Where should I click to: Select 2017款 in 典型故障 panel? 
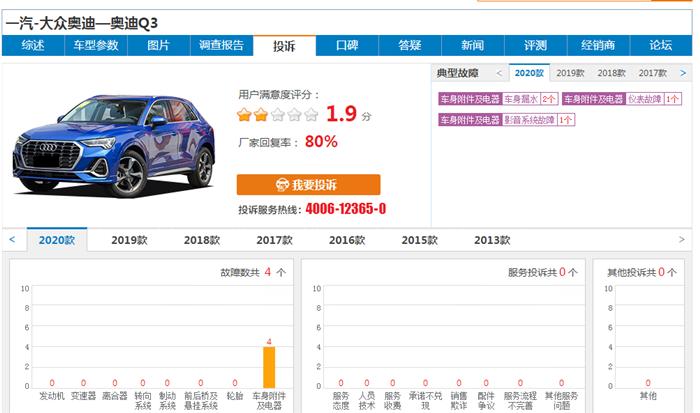click(x=652, y=73)
